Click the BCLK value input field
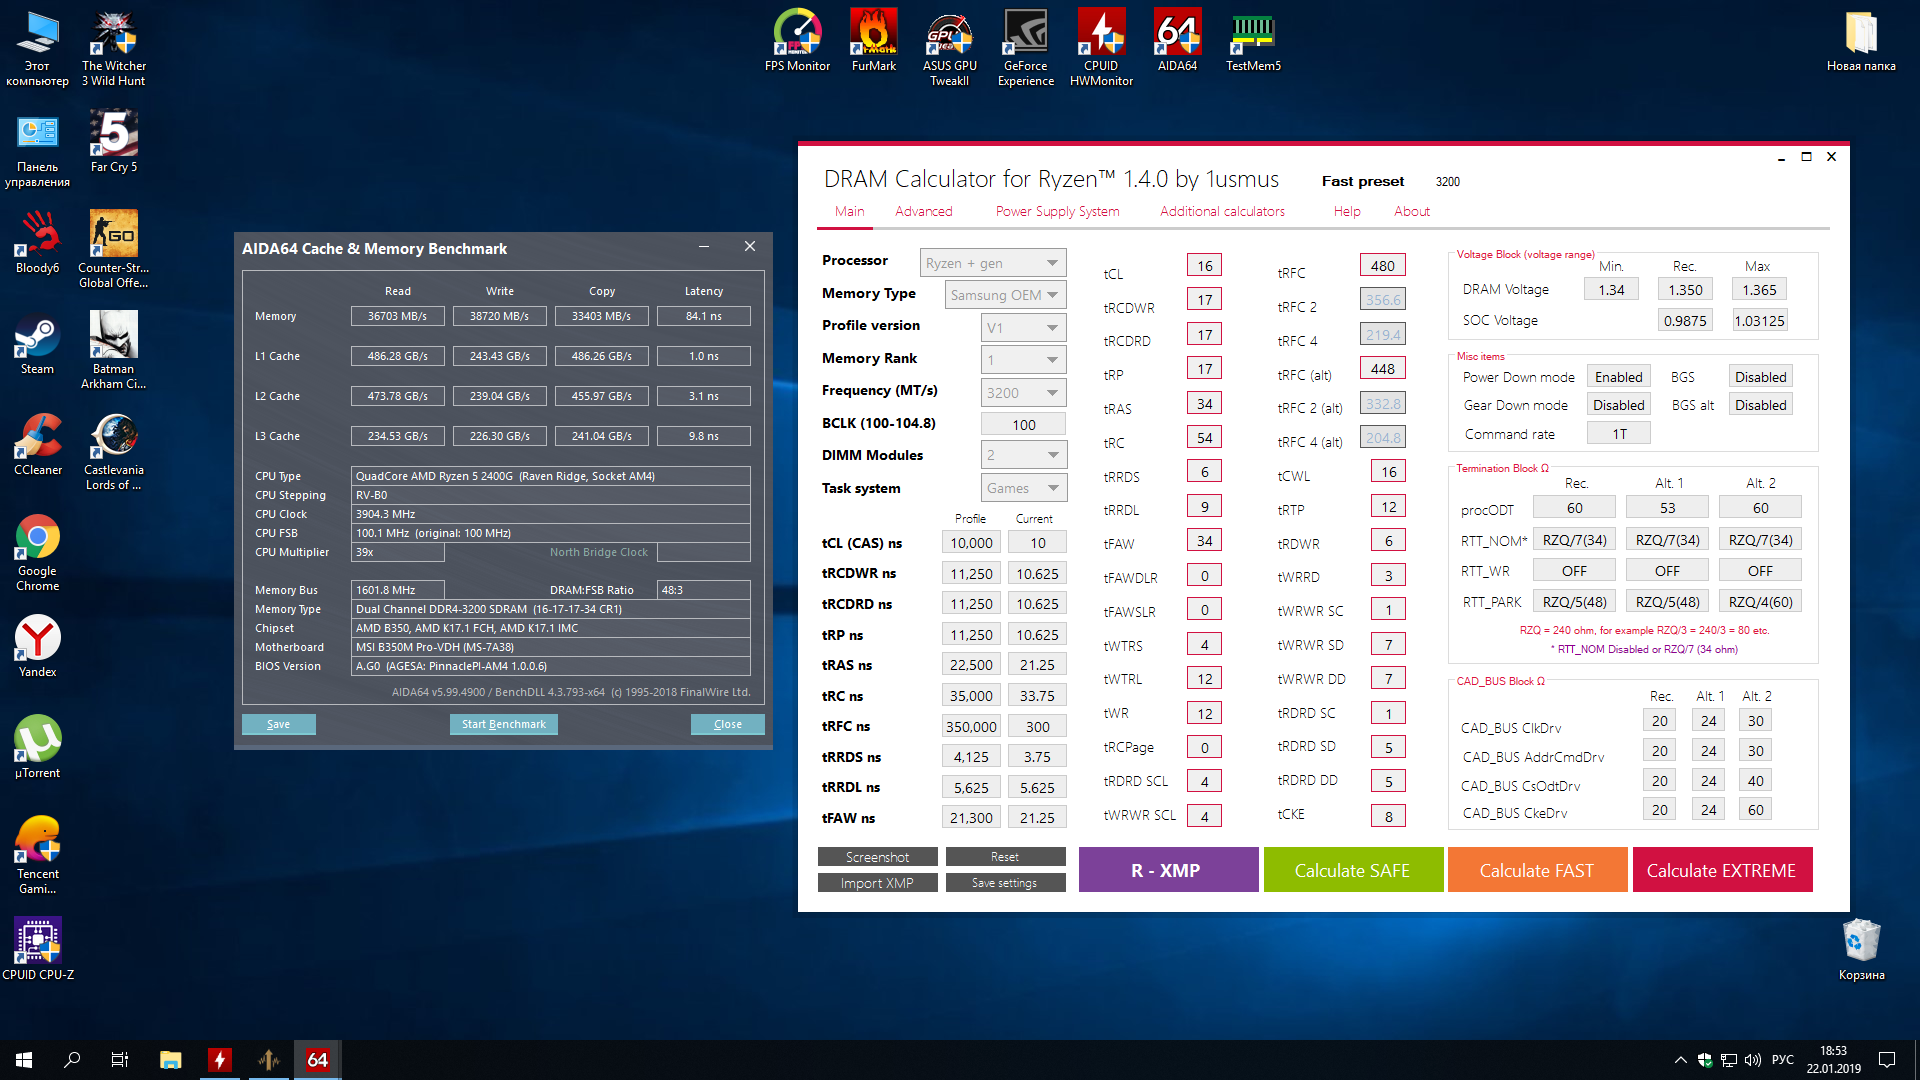 click(1023, 425)
